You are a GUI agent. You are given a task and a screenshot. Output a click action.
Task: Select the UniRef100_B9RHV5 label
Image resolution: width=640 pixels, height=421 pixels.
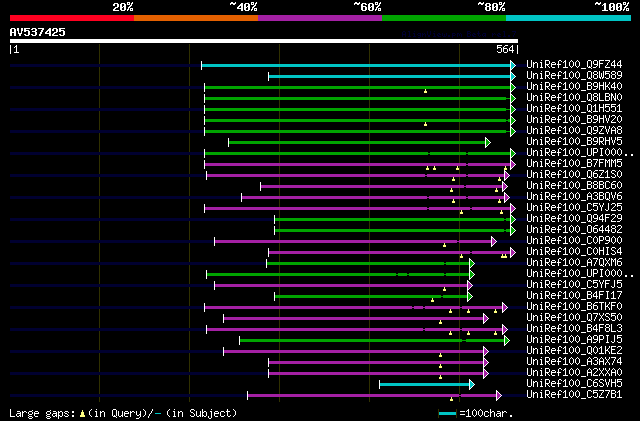(x=574, y=141)
